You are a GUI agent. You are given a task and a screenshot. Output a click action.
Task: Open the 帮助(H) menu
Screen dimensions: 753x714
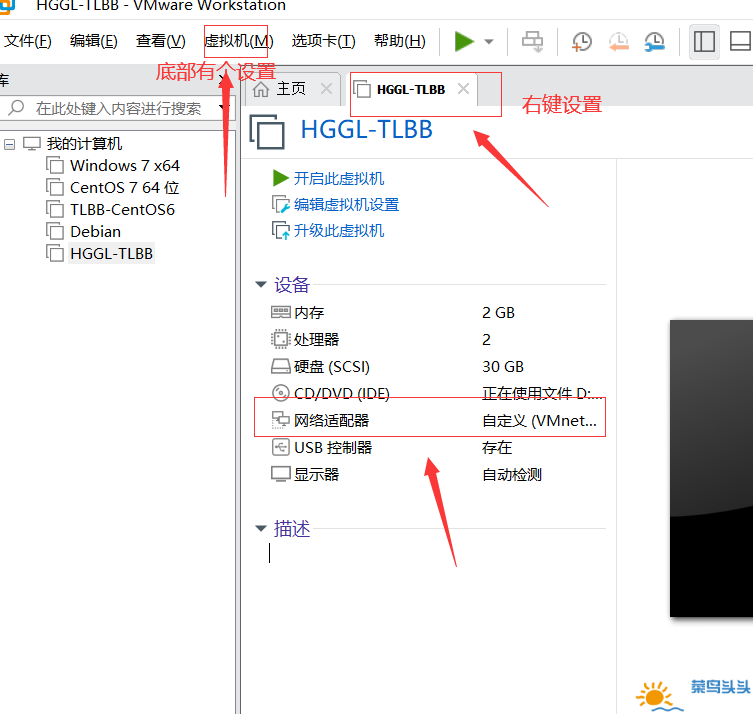pyautogui.click(x=400, y=41)
